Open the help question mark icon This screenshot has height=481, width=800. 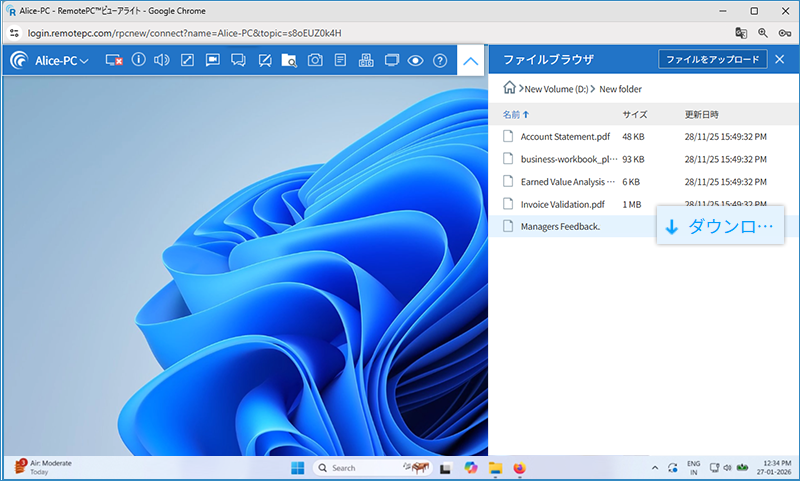(440, 61)
